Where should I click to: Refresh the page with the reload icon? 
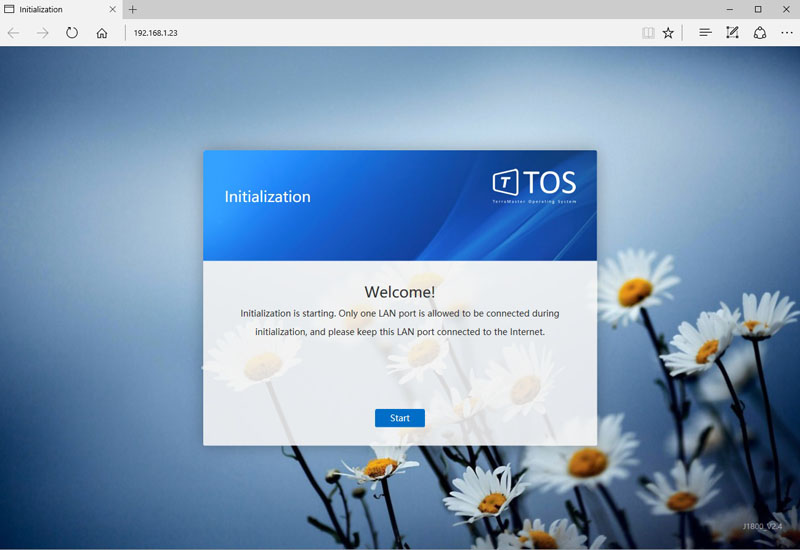click(x=72, y=33)
